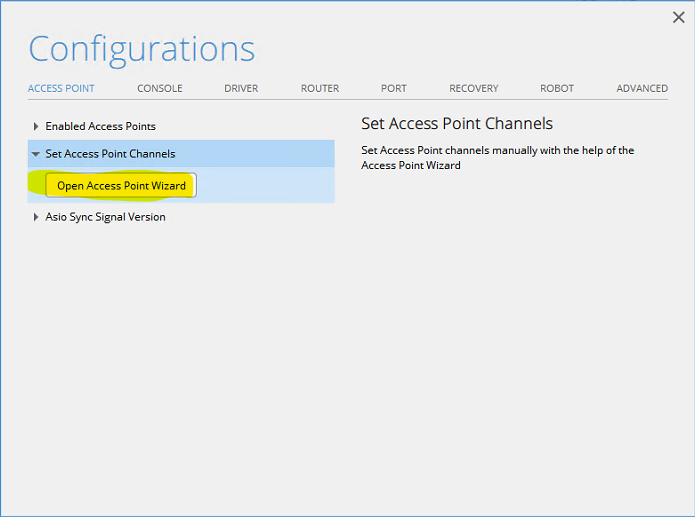Switch to the Recovery tab

[474, 88]
